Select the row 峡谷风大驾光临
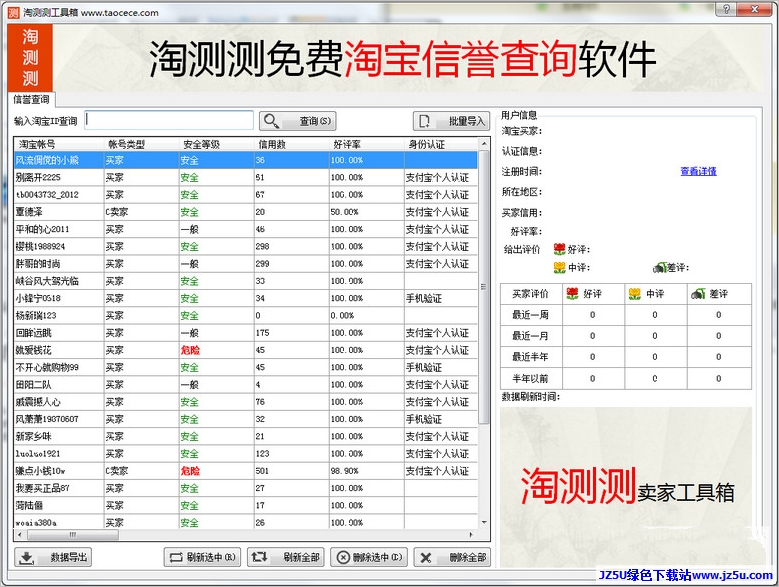The height and width of the screenshot is (587, 779). tap(246, 281)
